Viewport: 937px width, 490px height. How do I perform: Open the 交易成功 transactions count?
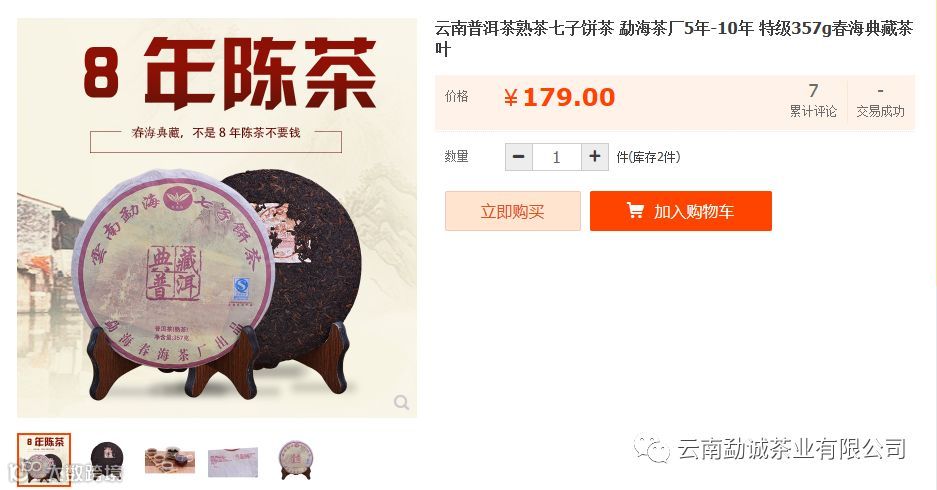(880, 101)
